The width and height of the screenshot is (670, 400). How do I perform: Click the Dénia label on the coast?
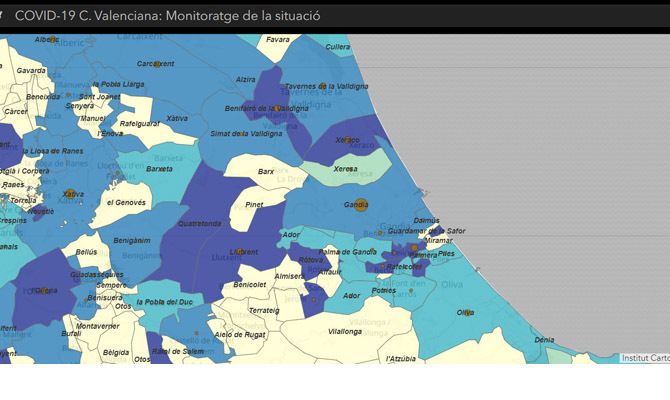coord(544,340)
